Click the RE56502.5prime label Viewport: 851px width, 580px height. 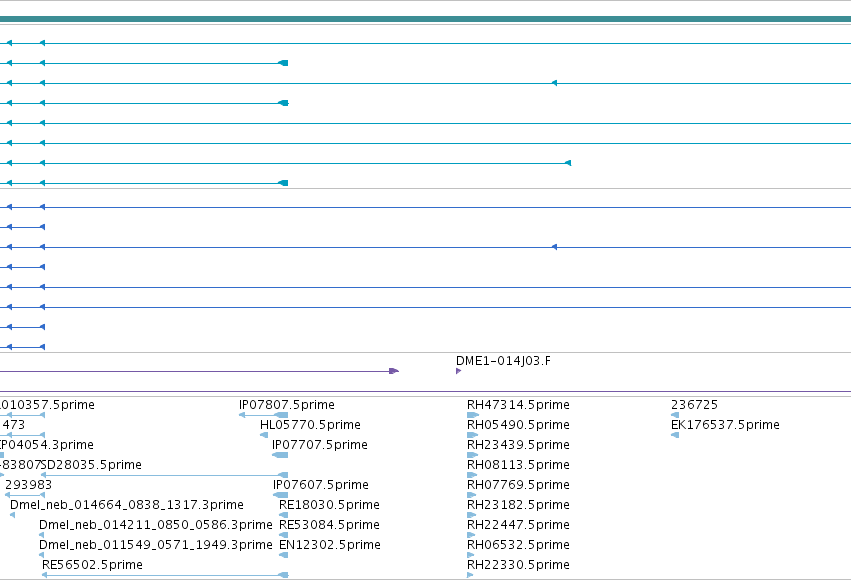pyautogui.click(x=92, y=565)
